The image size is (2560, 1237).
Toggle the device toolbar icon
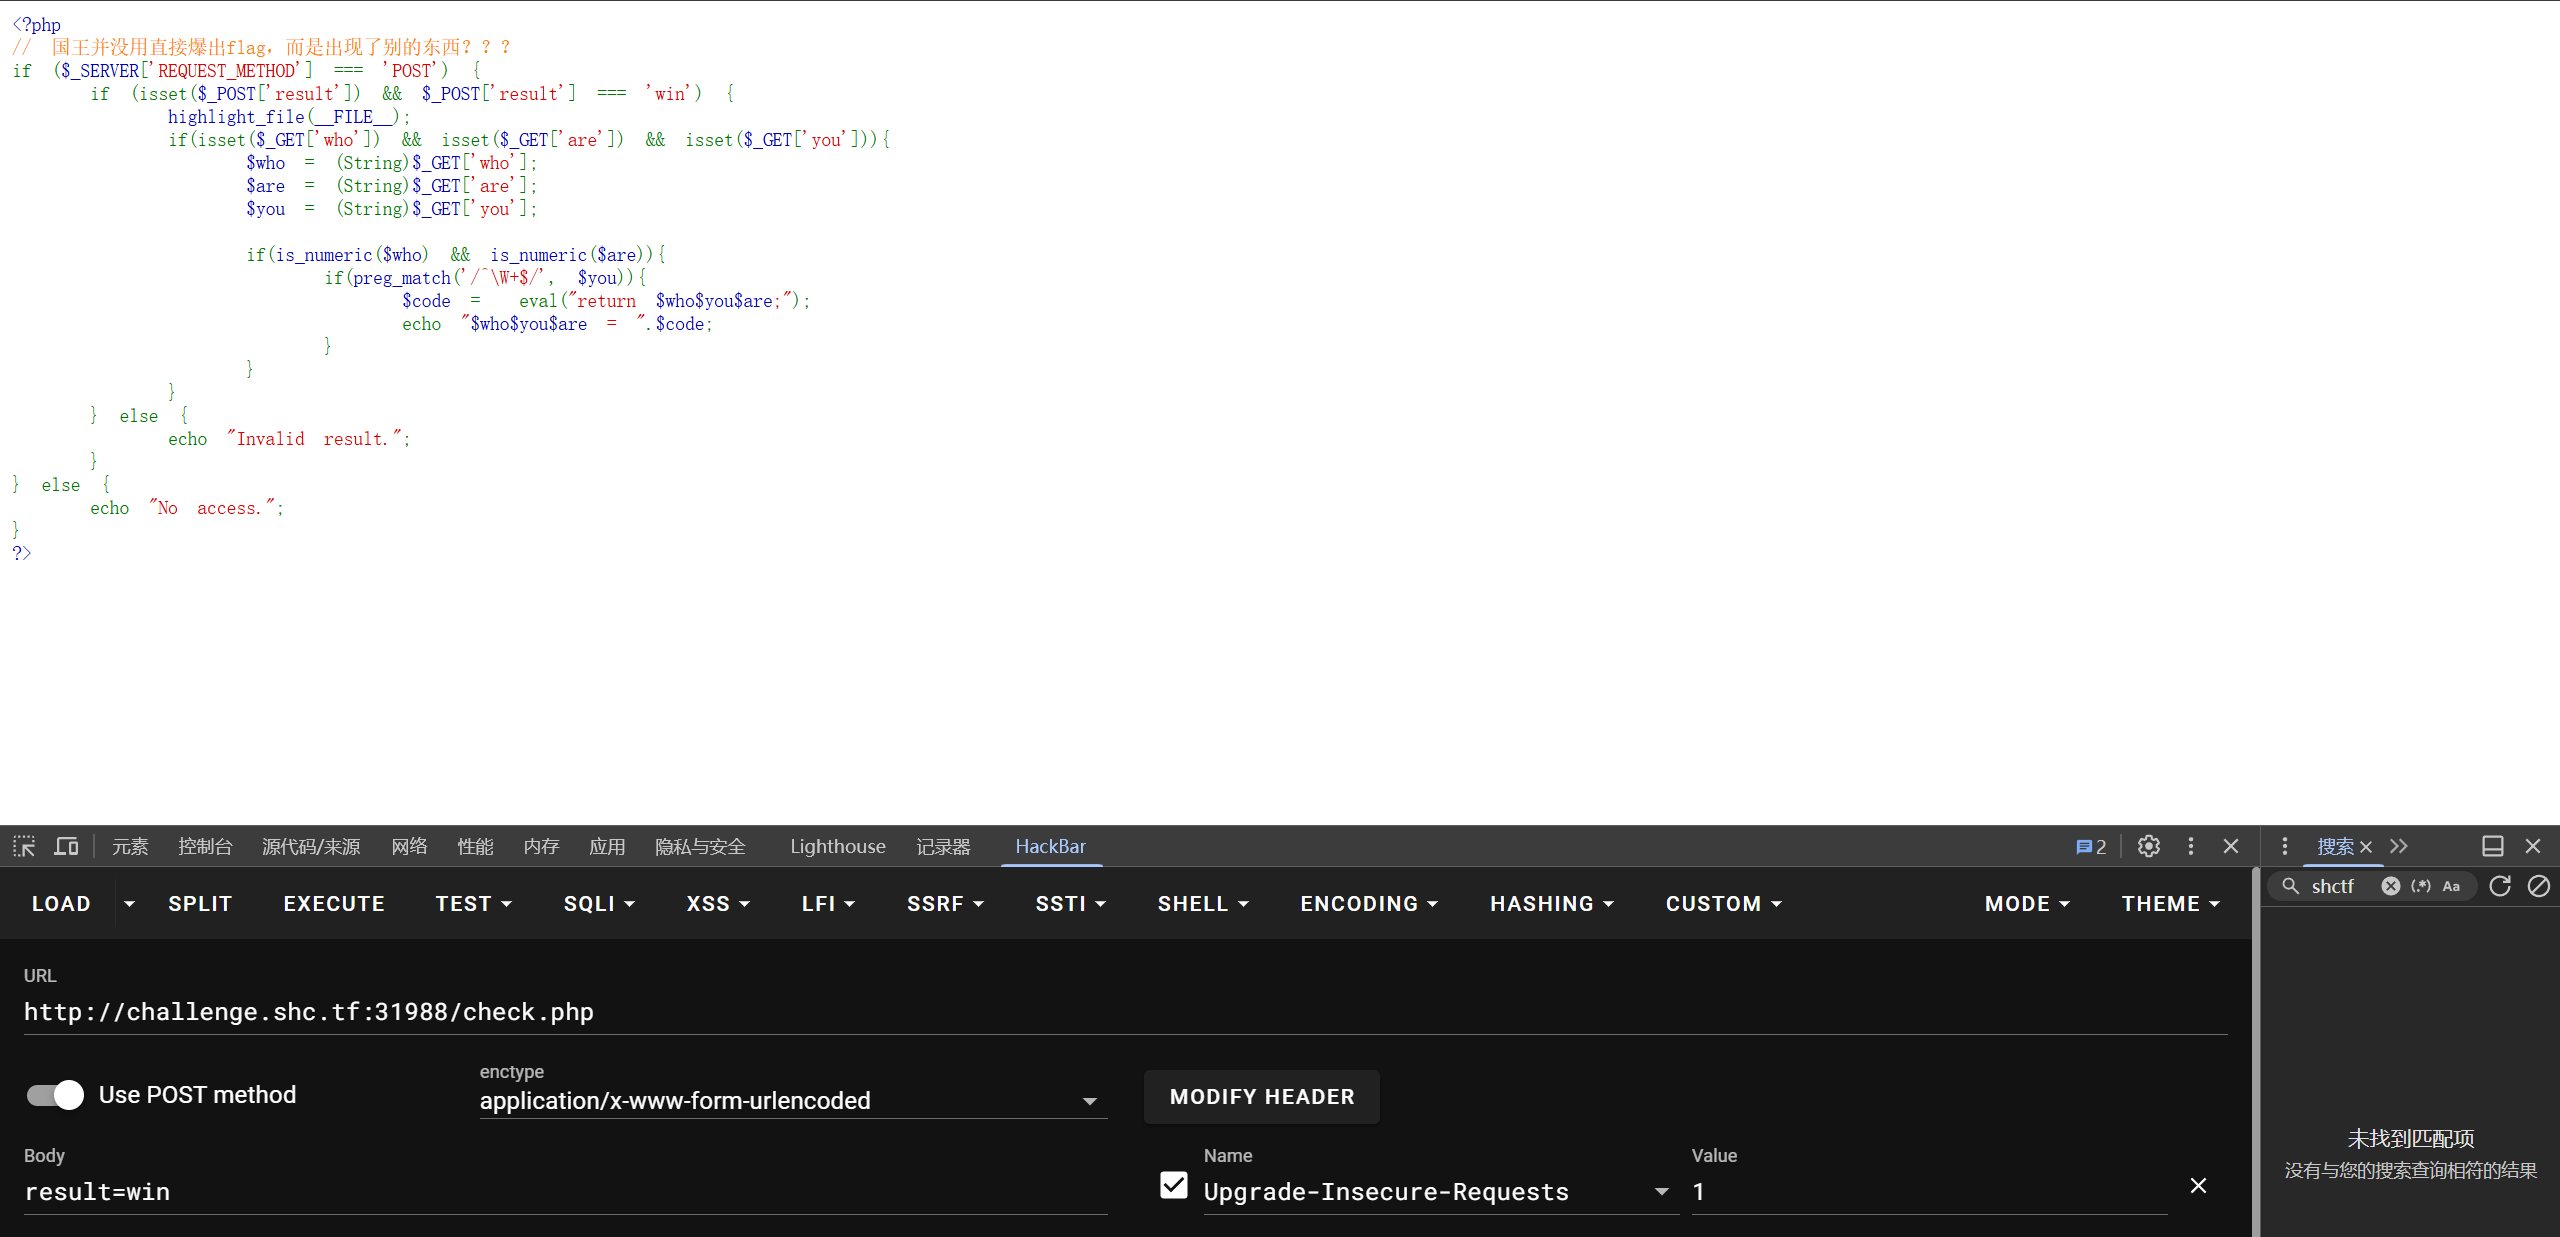(x=66, y=846)
